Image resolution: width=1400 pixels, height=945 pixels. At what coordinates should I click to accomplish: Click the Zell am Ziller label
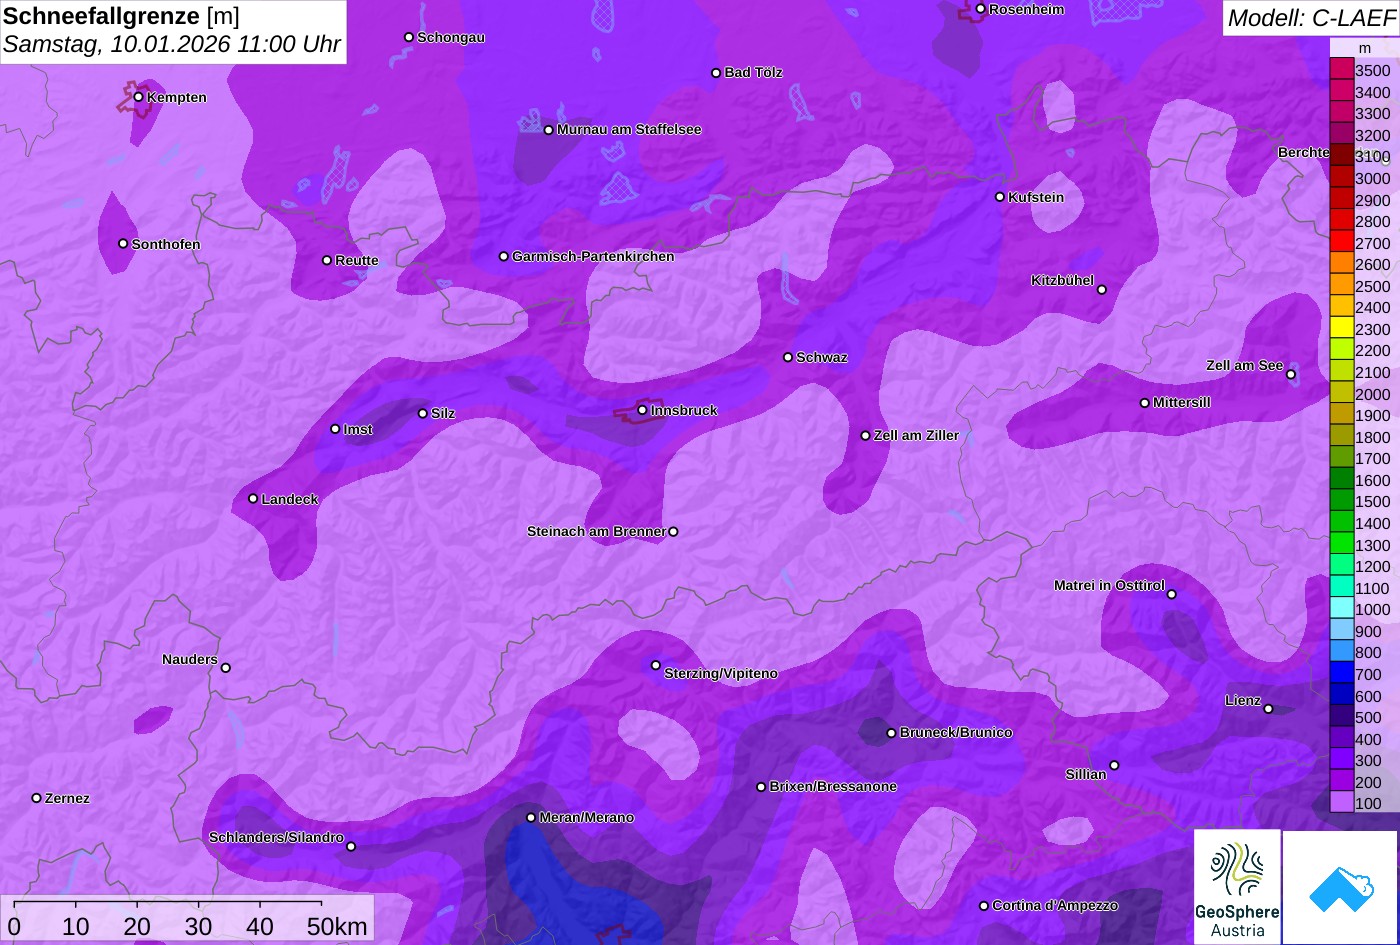(x=916, y=436)
